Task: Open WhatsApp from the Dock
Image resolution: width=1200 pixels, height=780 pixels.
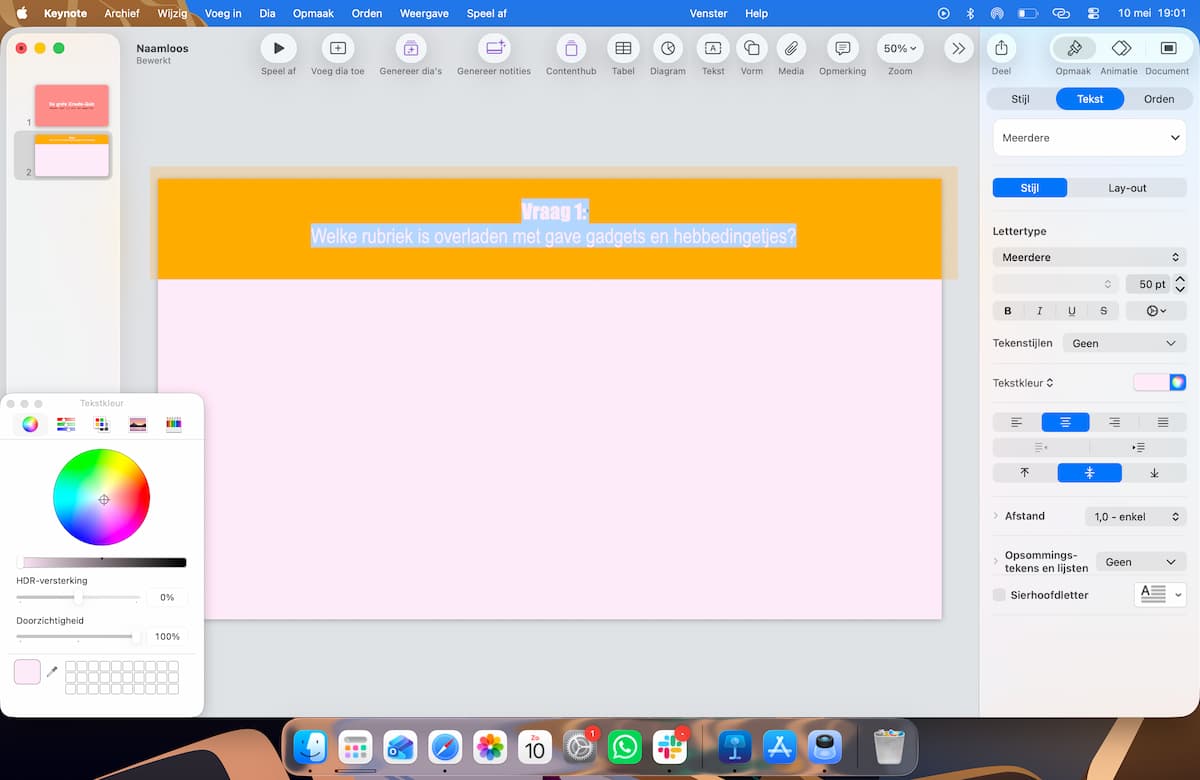Action: tap(625, 747)
